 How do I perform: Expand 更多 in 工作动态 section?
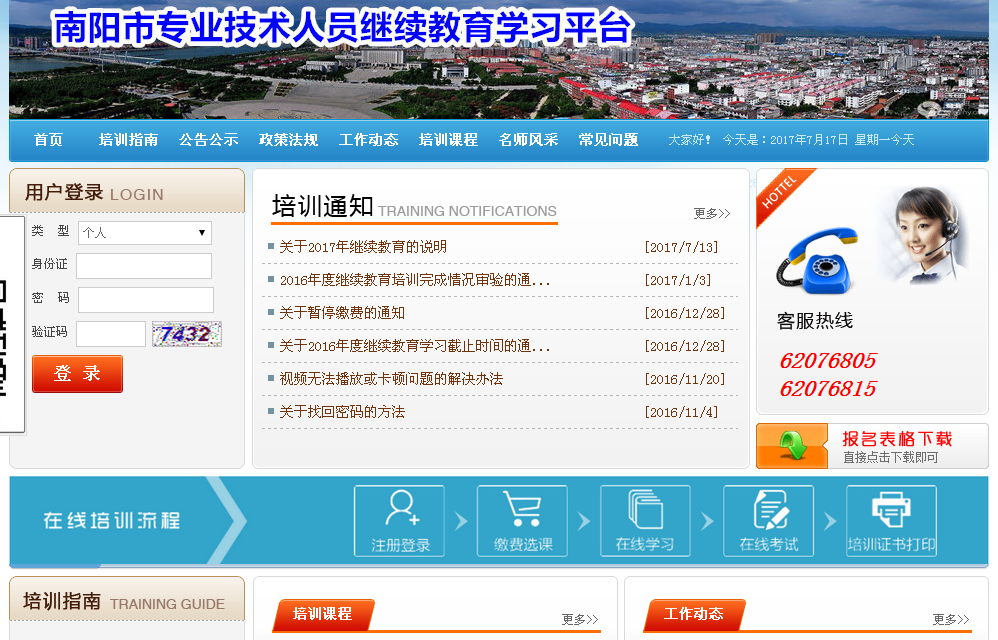point(951,619)
